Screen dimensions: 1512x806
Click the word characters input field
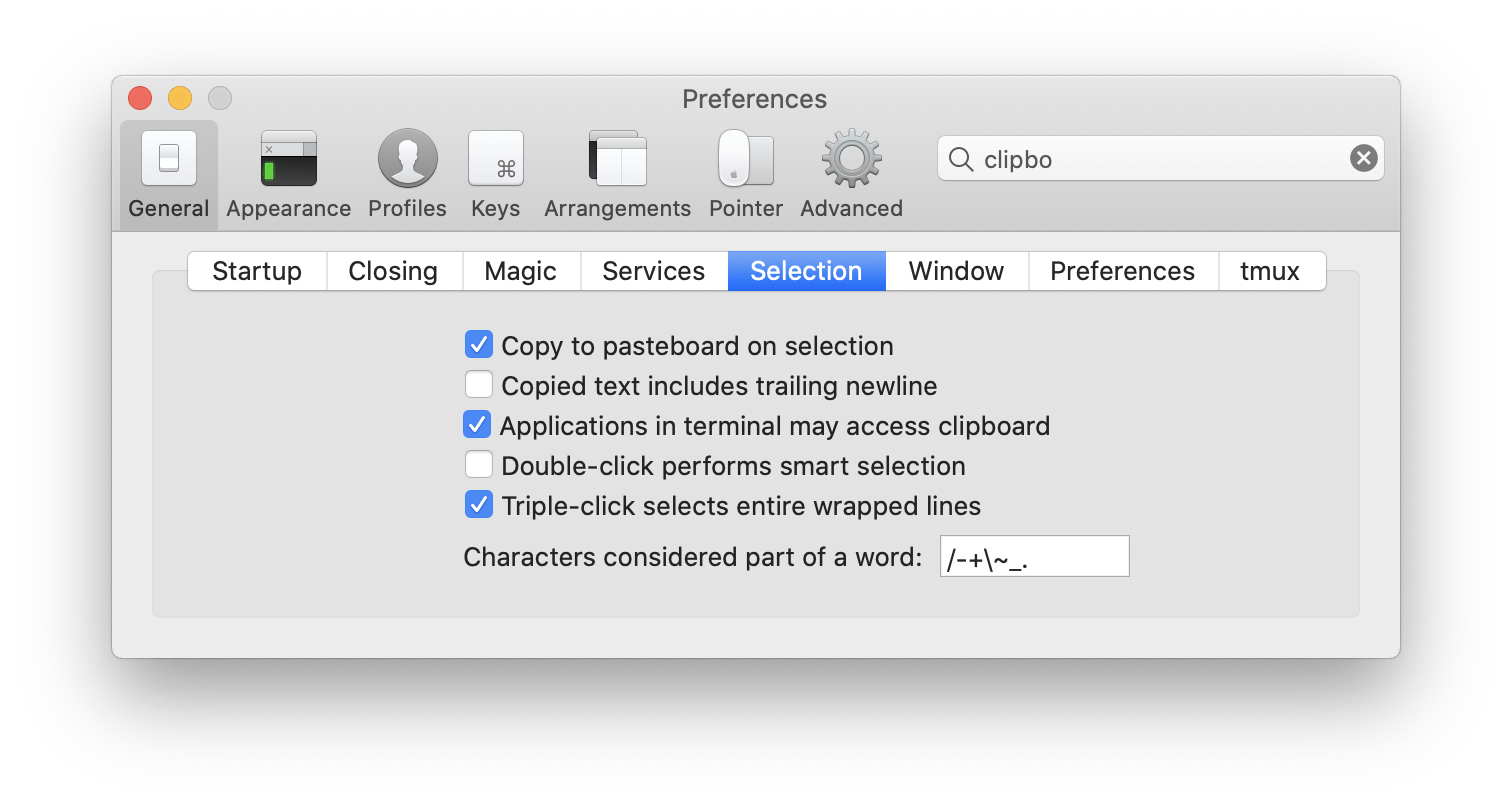(1034, 557)
